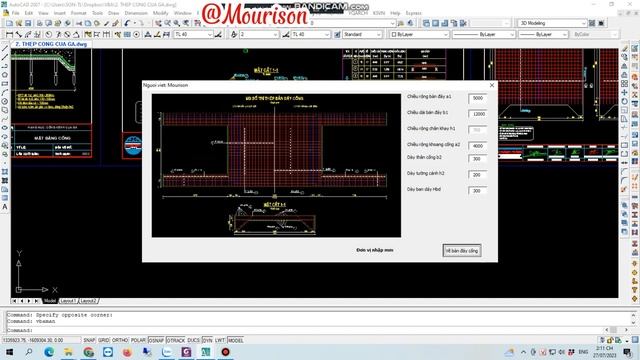Click the New drawing icon
Viewport: 640px width, 360px height.
click(x=9, y=23)
